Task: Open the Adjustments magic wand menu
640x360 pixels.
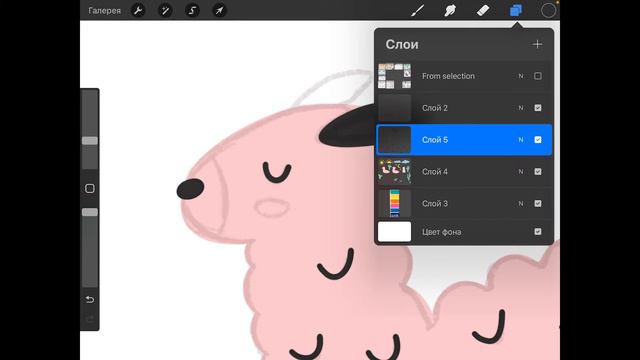Action: 165,10
